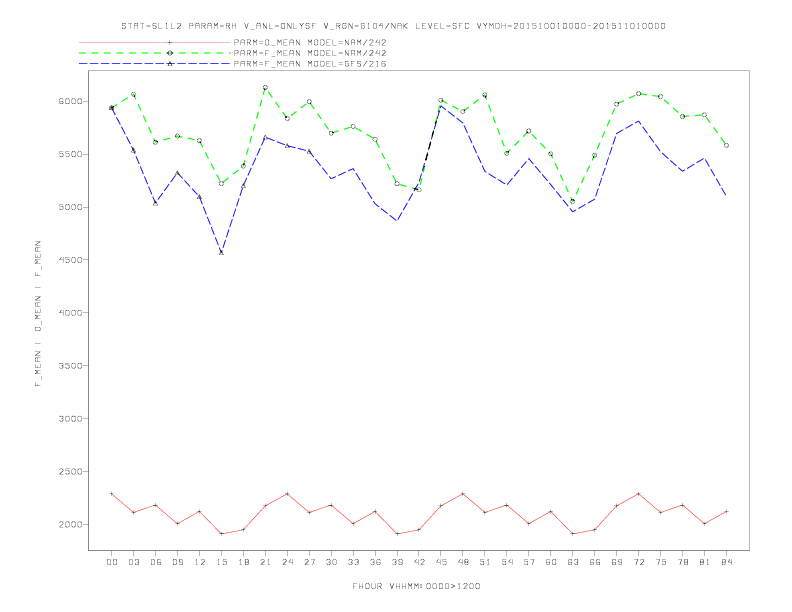This screenshot has width=792, height=612.
Task: Click y-axis tick label 2500
Action: (70, 472)
